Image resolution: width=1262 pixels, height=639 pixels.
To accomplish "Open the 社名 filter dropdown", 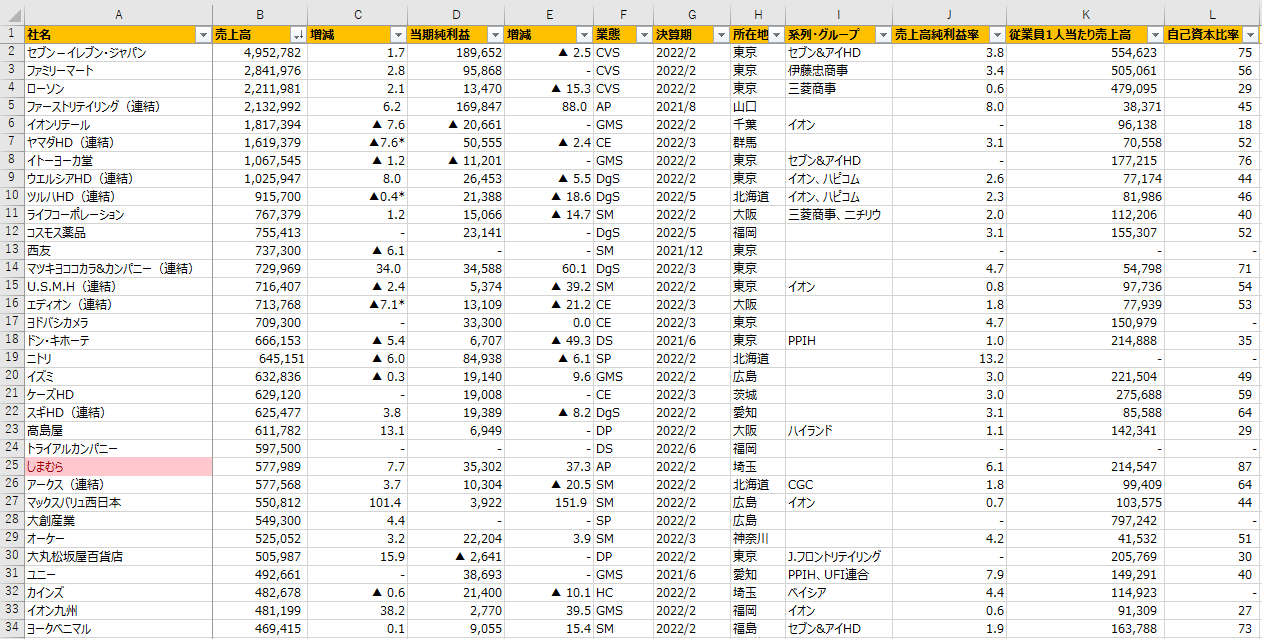I will 204,35.
